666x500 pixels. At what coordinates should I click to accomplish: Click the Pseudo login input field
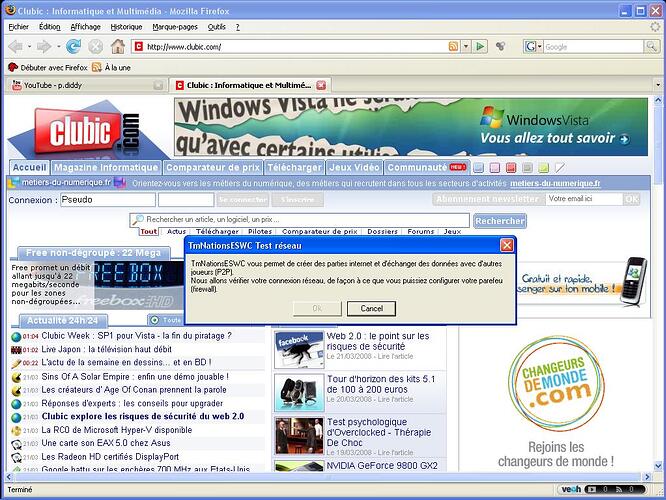coord(107,200)
